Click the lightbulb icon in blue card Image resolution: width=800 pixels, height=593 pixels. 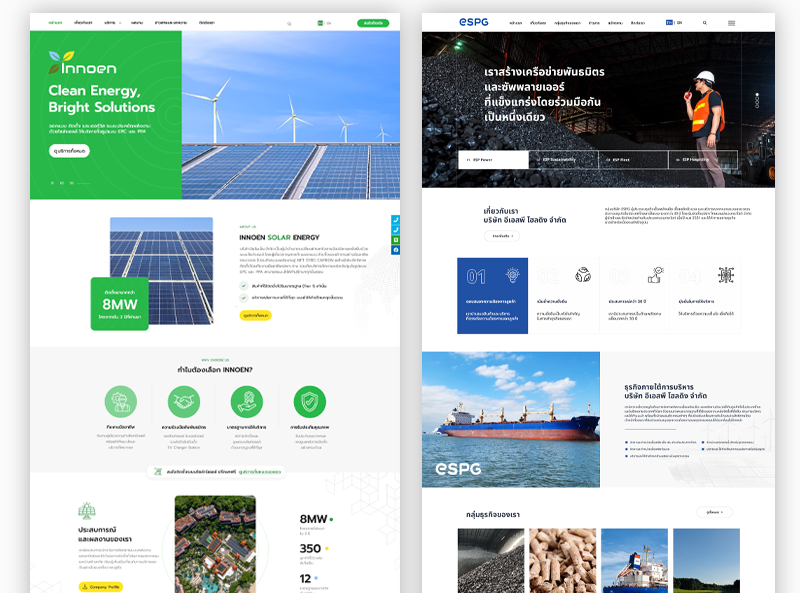tap(512, 275)
